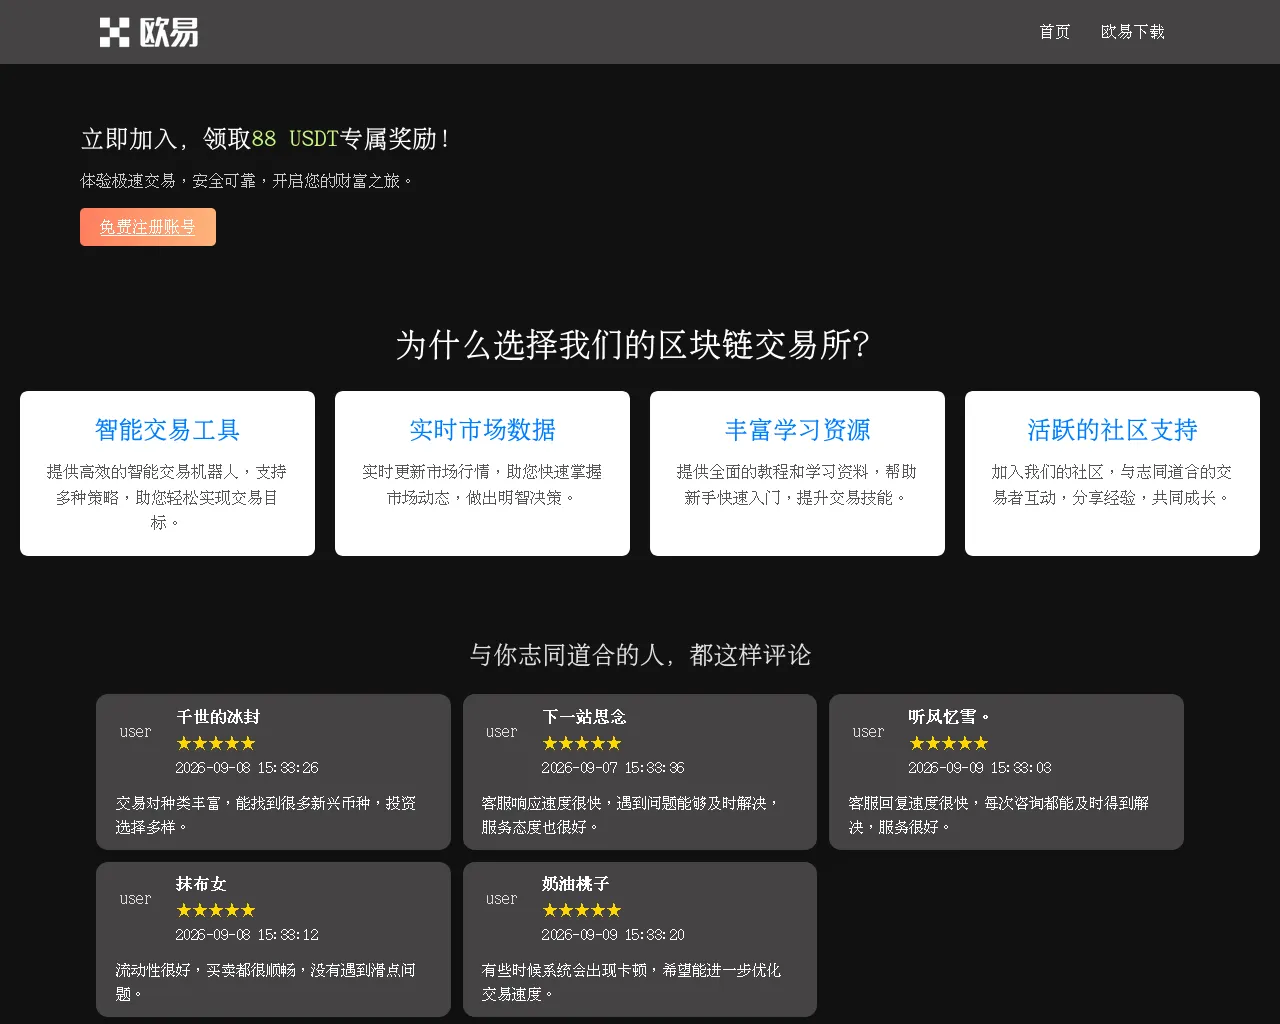Click the username 奶油桃子
The height and width of the screenshot is (1024, 1280).
click(576, 884)
